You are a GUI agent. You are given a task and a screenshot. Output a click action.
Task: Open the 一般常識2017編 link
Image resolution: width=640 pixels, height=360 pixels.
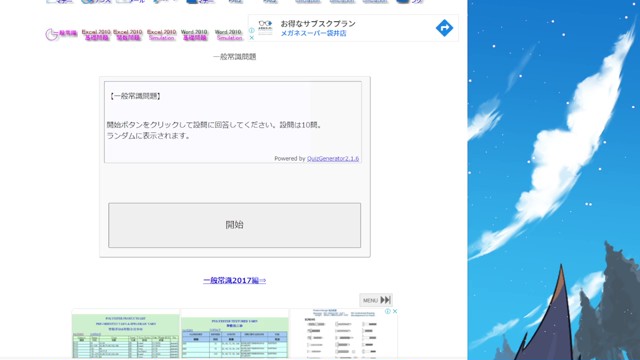[x=235, y=280]
